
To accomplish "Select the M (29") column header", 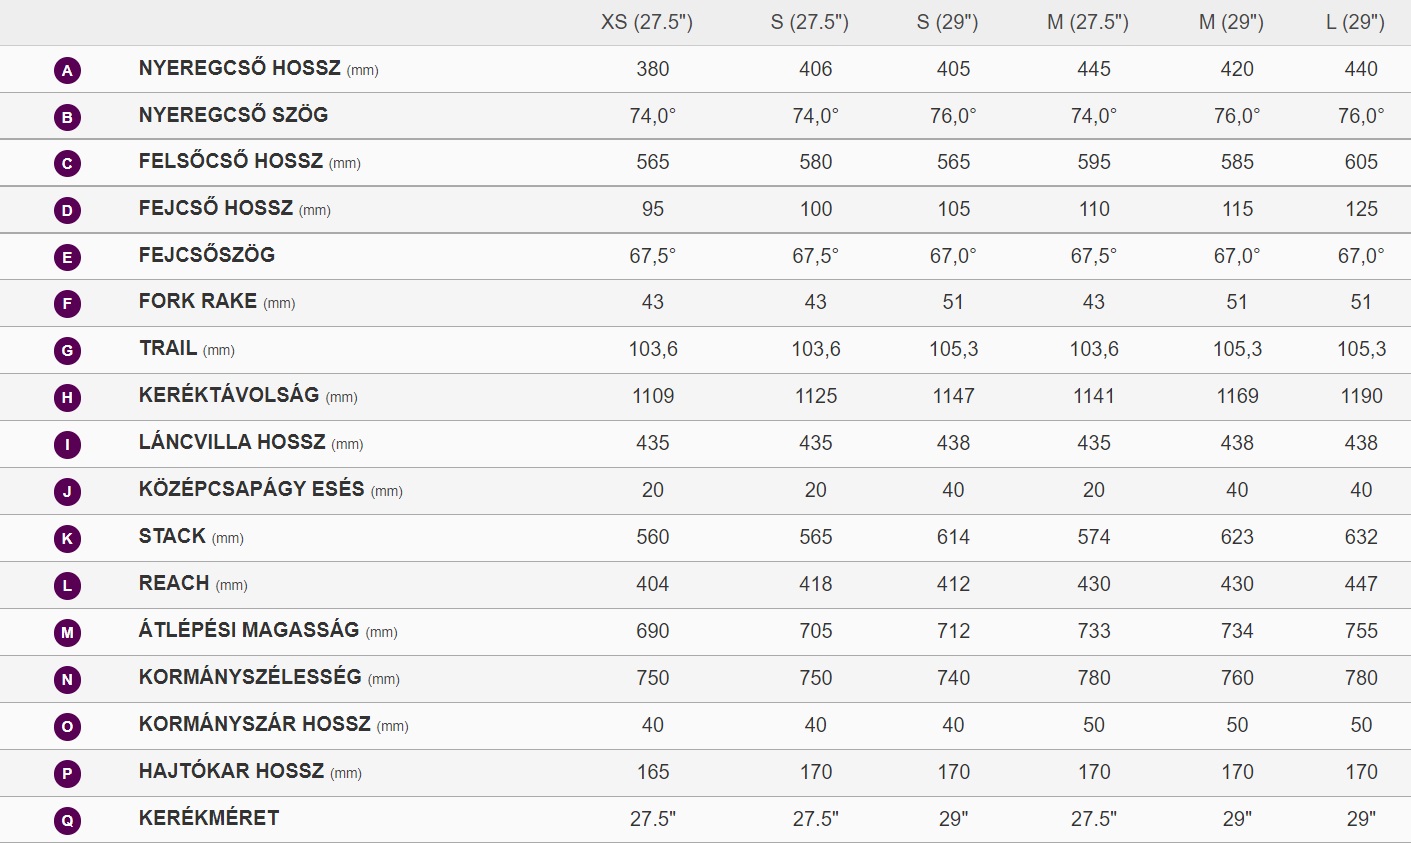I will point(1231,22).
